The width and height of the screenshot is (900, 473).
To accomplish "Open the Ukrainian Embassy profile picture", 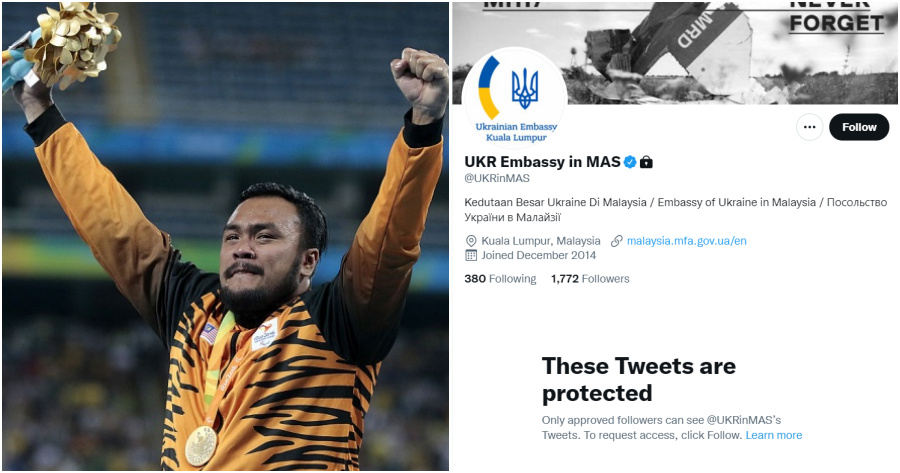I will point(514,99).
